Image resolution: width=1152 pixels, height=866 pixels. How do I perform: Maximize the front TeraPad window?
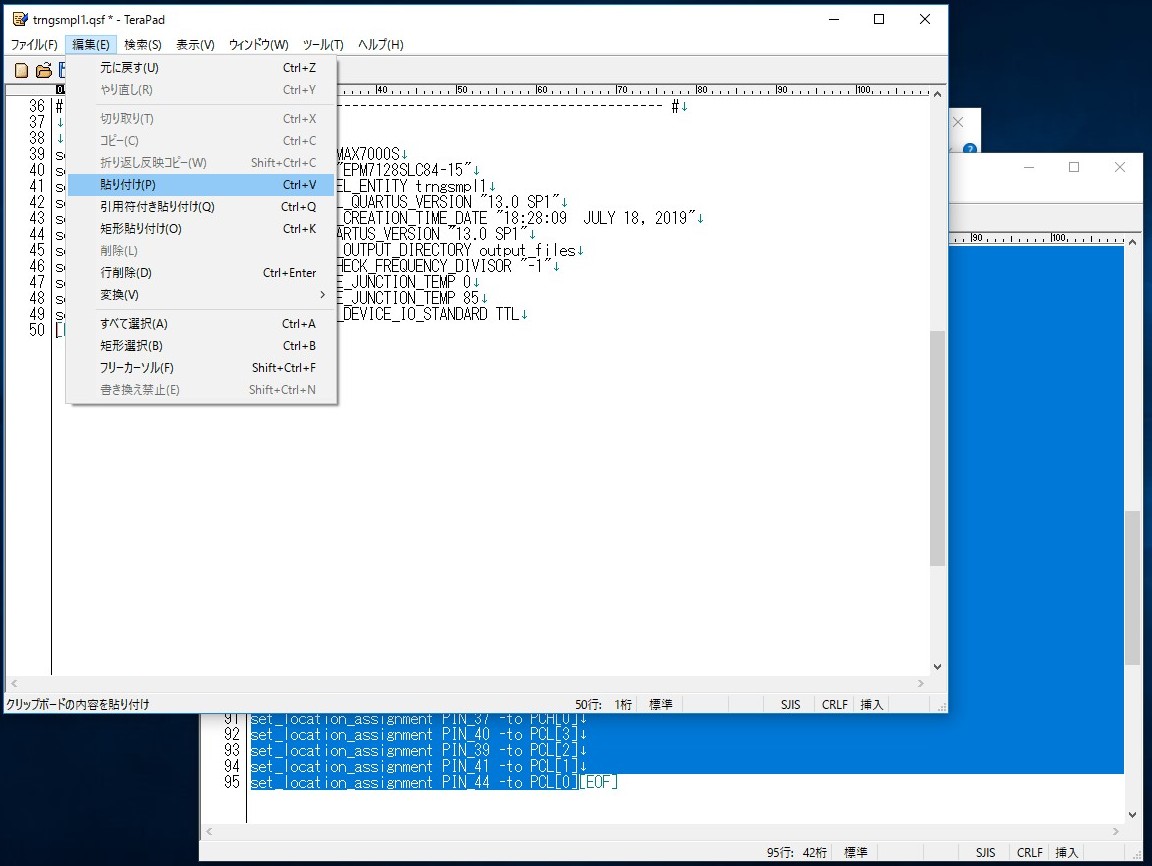(879, 20)
